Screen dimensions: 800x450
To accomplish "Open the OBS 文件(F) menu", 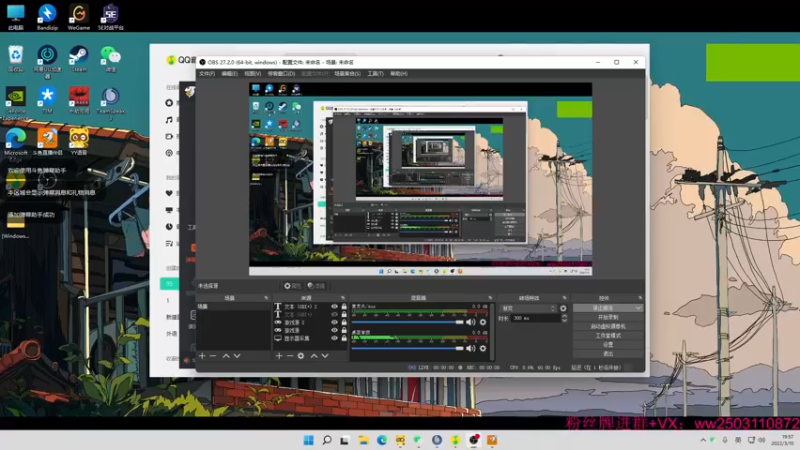I will [x=207, y=74].
